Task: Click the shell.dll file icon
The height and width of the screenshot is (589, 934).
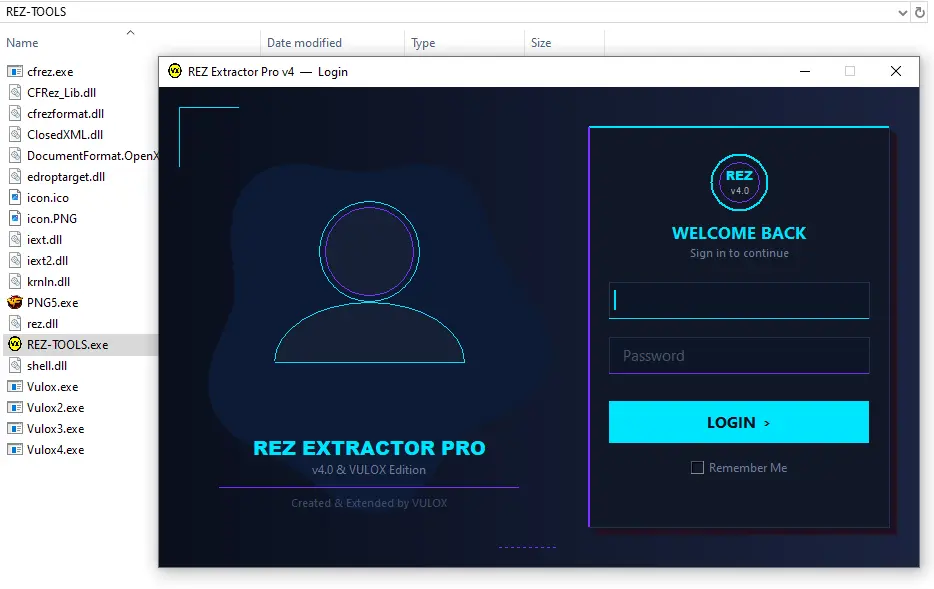Action: pyautogui.click(x=15, y=365)
